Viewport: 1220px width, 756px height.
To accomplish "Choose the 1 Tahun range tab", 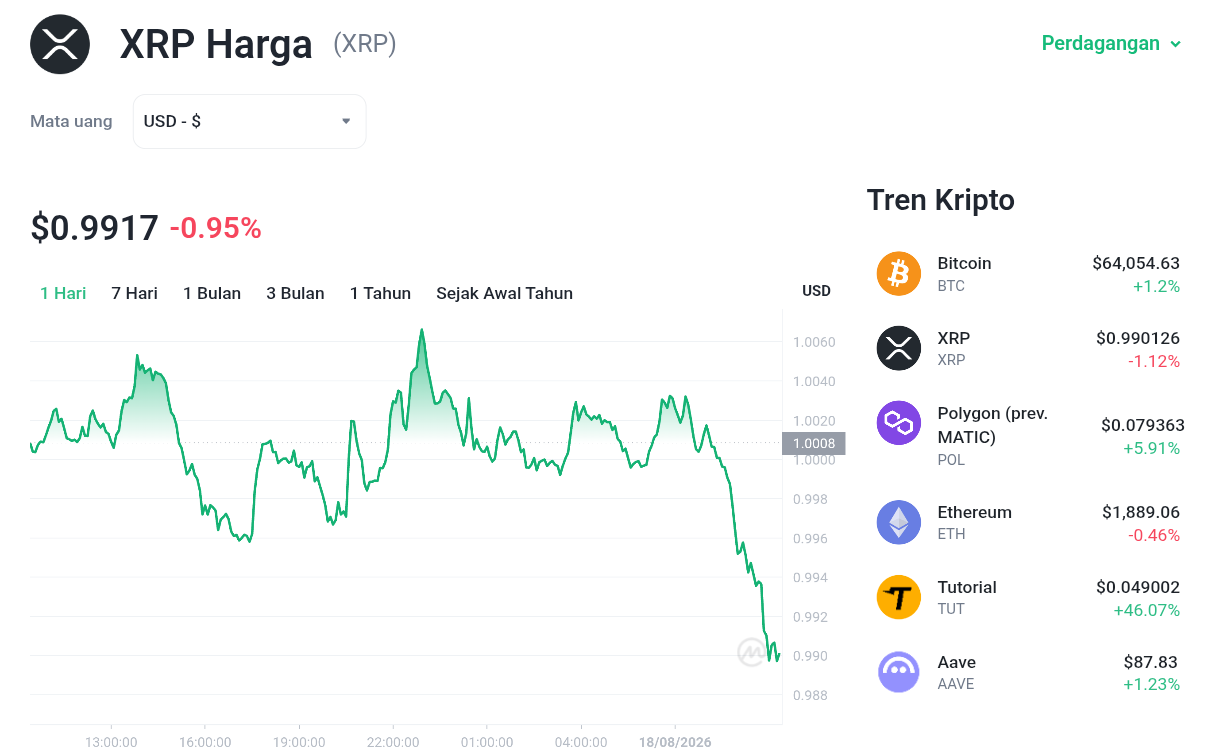I will [380, 293].
